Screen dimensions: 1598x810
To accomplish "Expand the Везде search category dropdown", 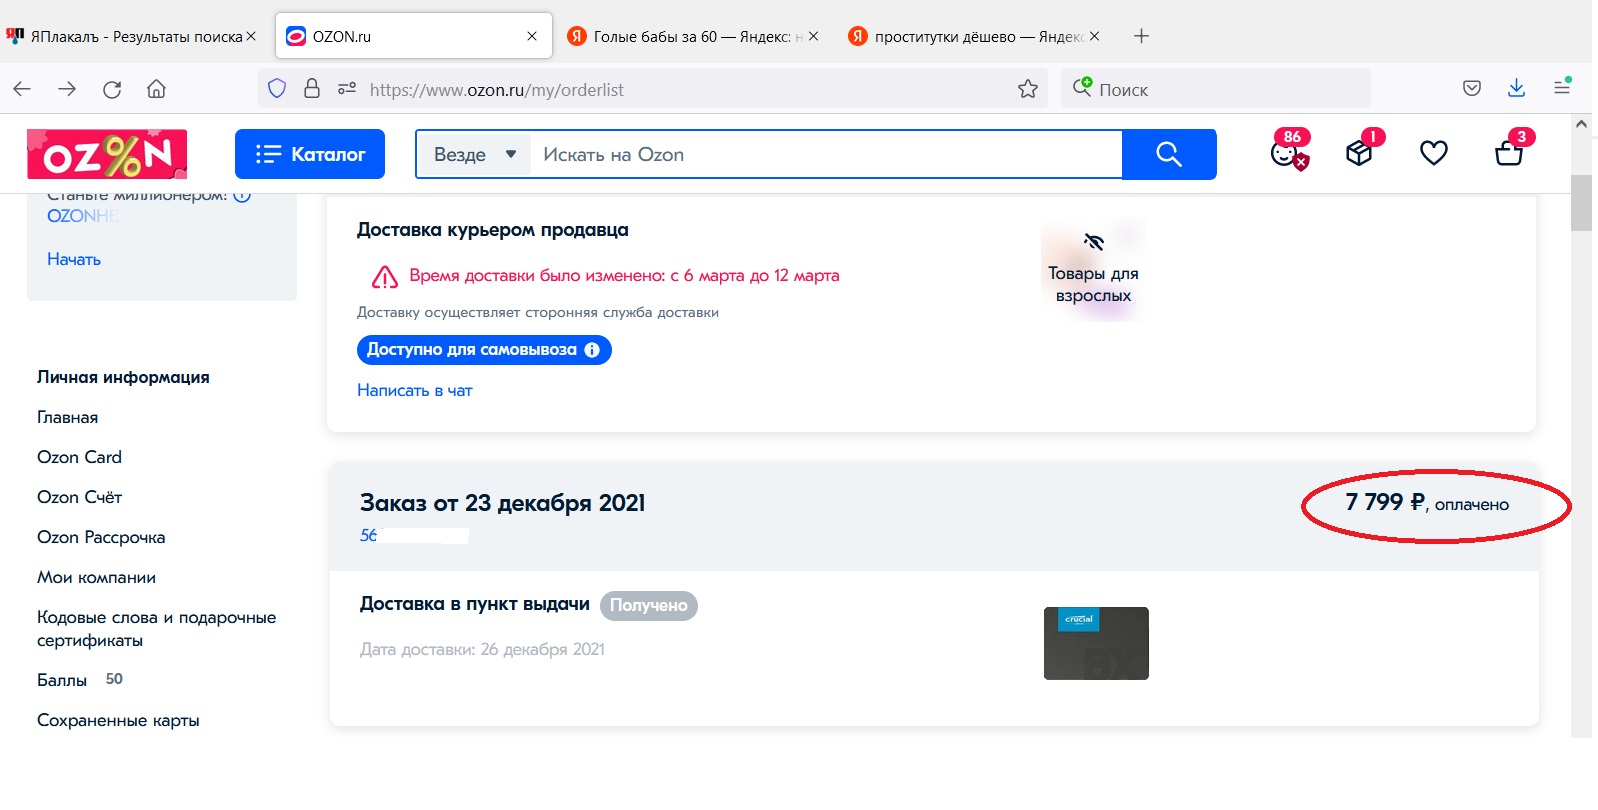I will [x=474, y=155].
